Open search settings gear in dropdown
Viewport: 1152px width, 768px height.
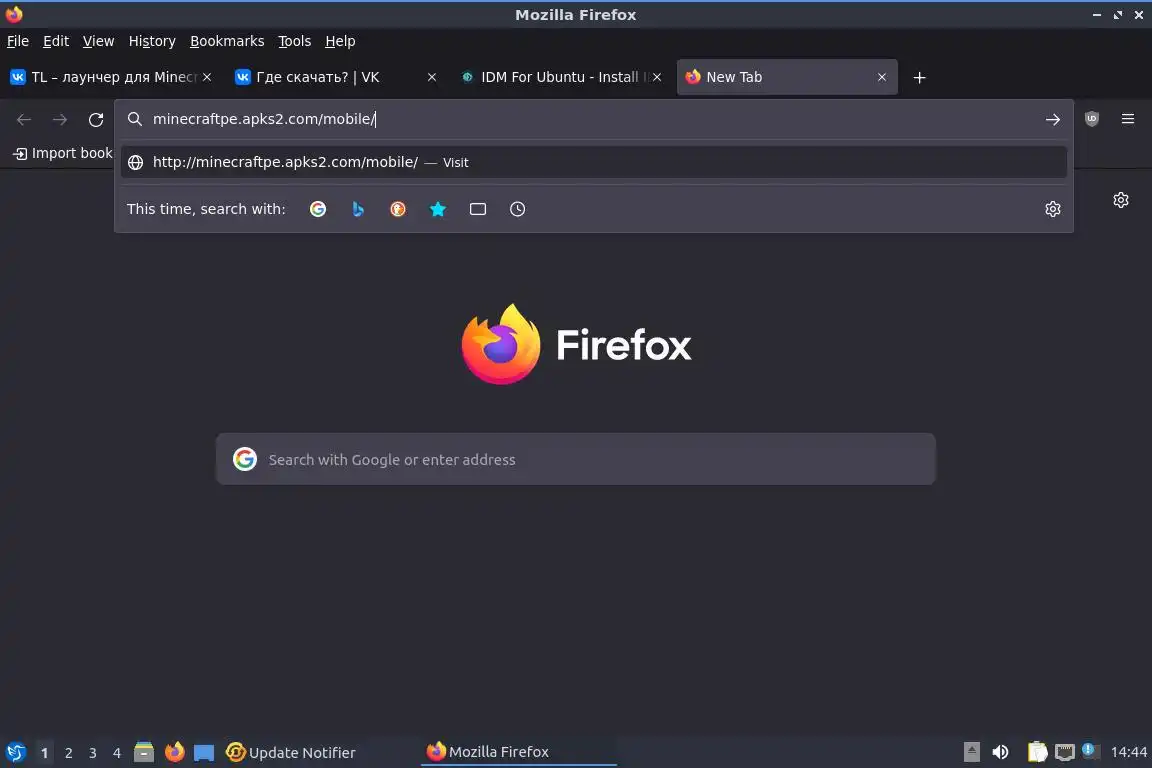[x=1052, y=209]
